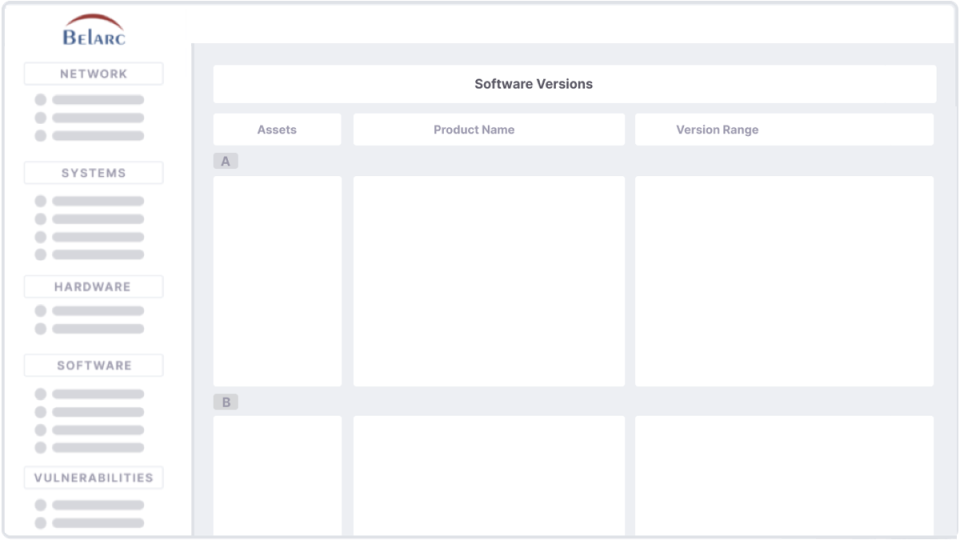This screenshot has width=960, height=540.
Task: Click the Belarc logo
Action: (93, 31)
